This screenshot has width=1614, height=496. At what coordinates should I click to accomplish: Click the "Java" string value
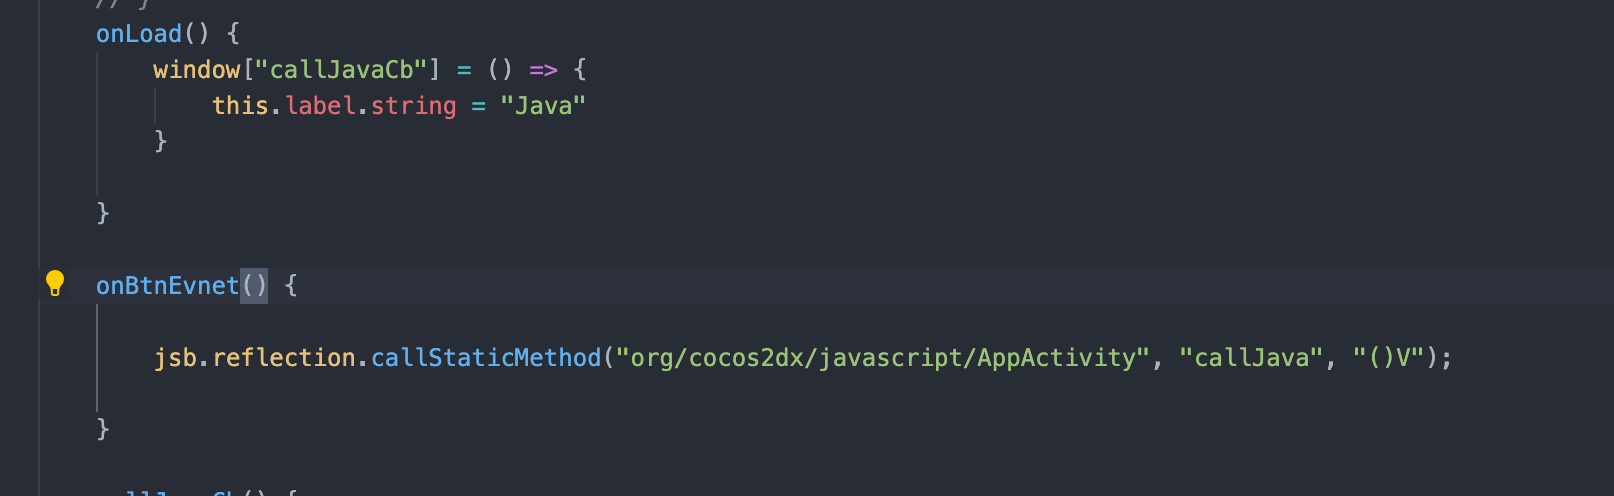[x=542, y=106]
